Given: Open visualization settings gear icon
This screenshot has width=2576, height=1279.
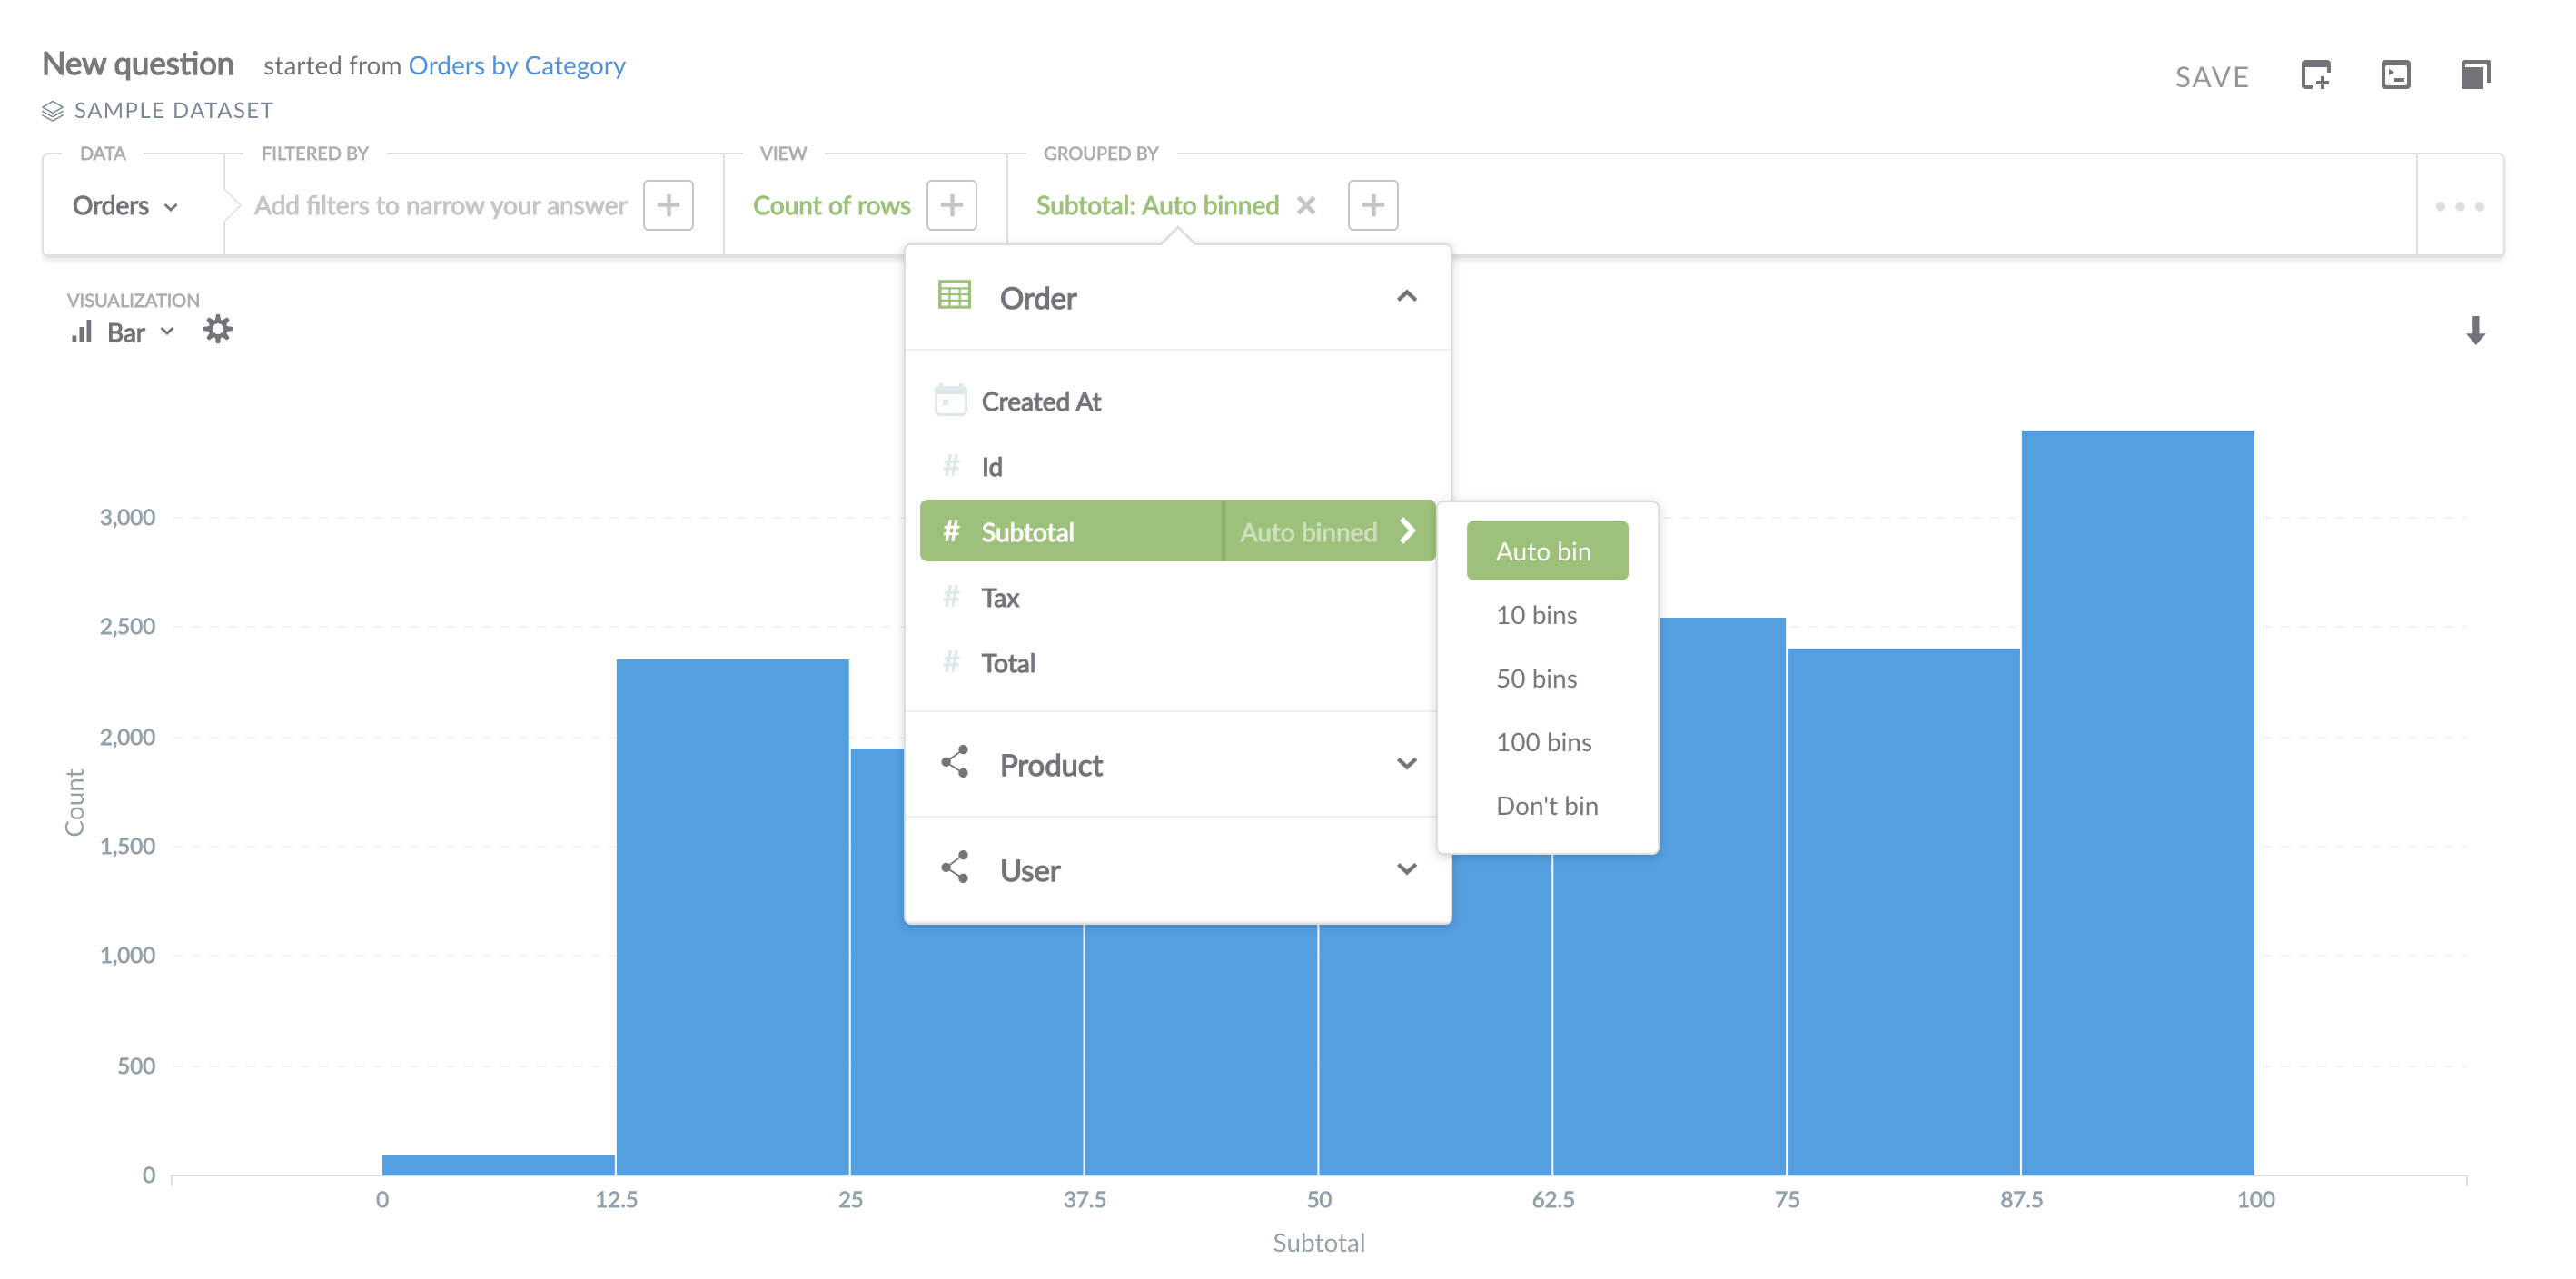Looking at the screenshot, I should click(x=217, y=330).
